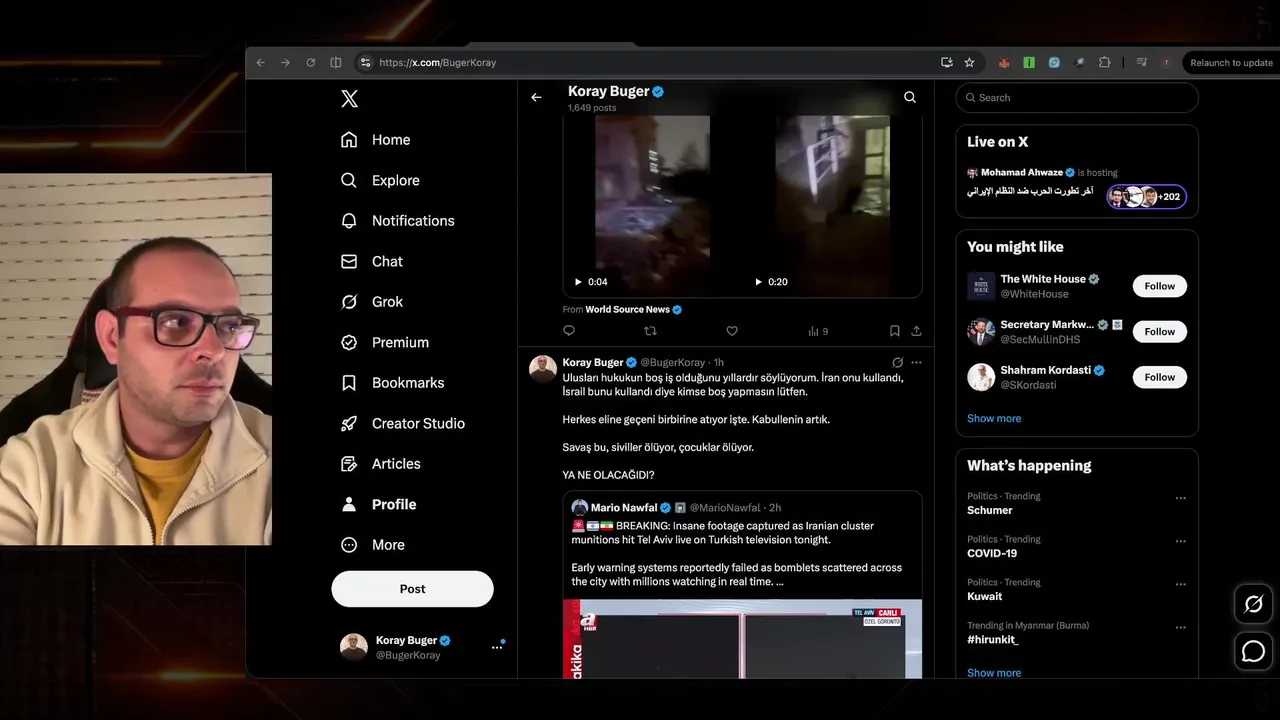The height and width of the screenshot is (720, 1280).
Task: Click the Grok icon on Koray's 1h post
Action: (897, 363)
